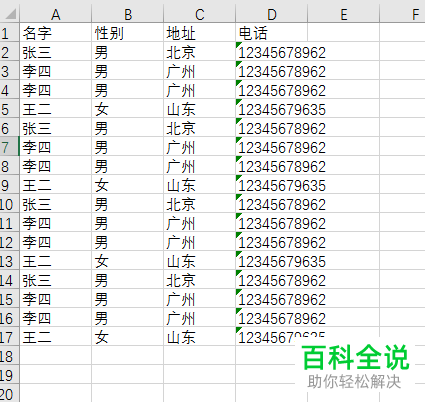
Task: Select row 18 header
Action: 9,356
